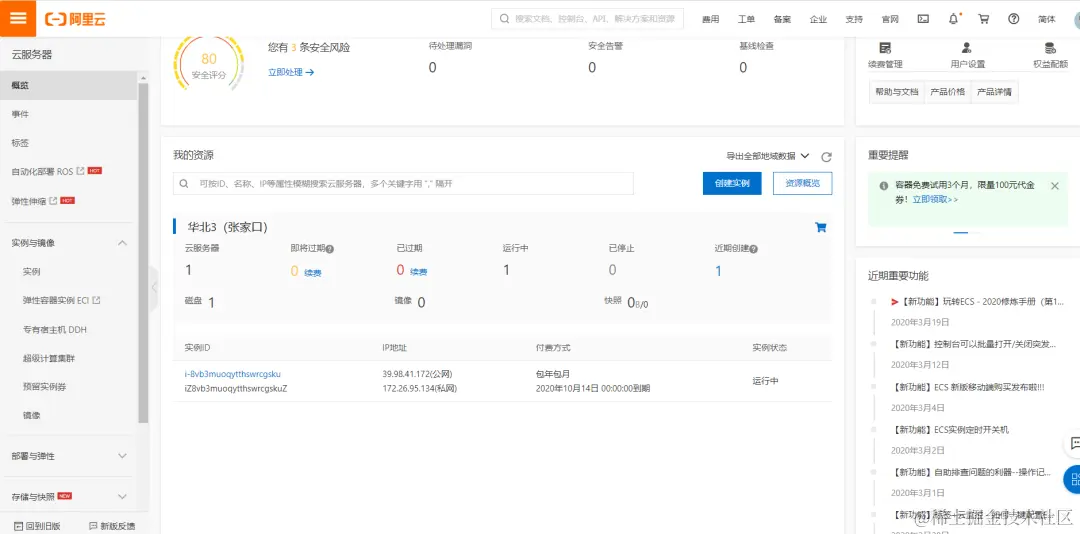Open the help question mark icon

point(1014,19)
